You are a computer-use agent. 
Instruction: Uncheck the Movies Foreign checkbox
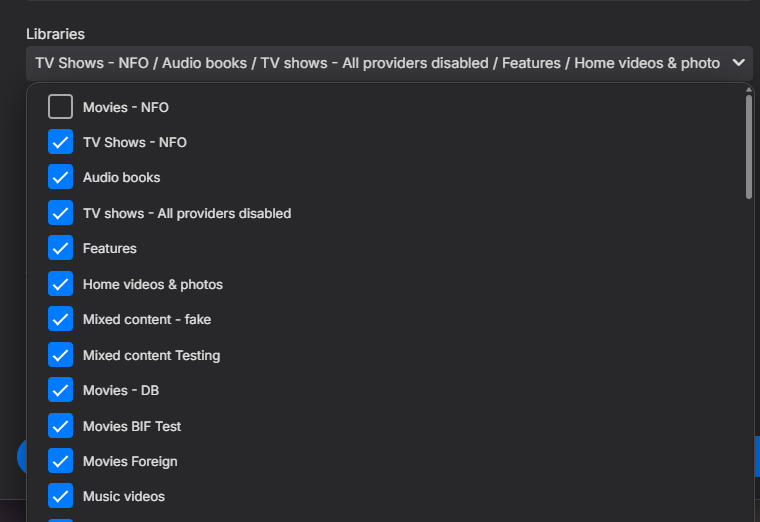pos(61,461)
